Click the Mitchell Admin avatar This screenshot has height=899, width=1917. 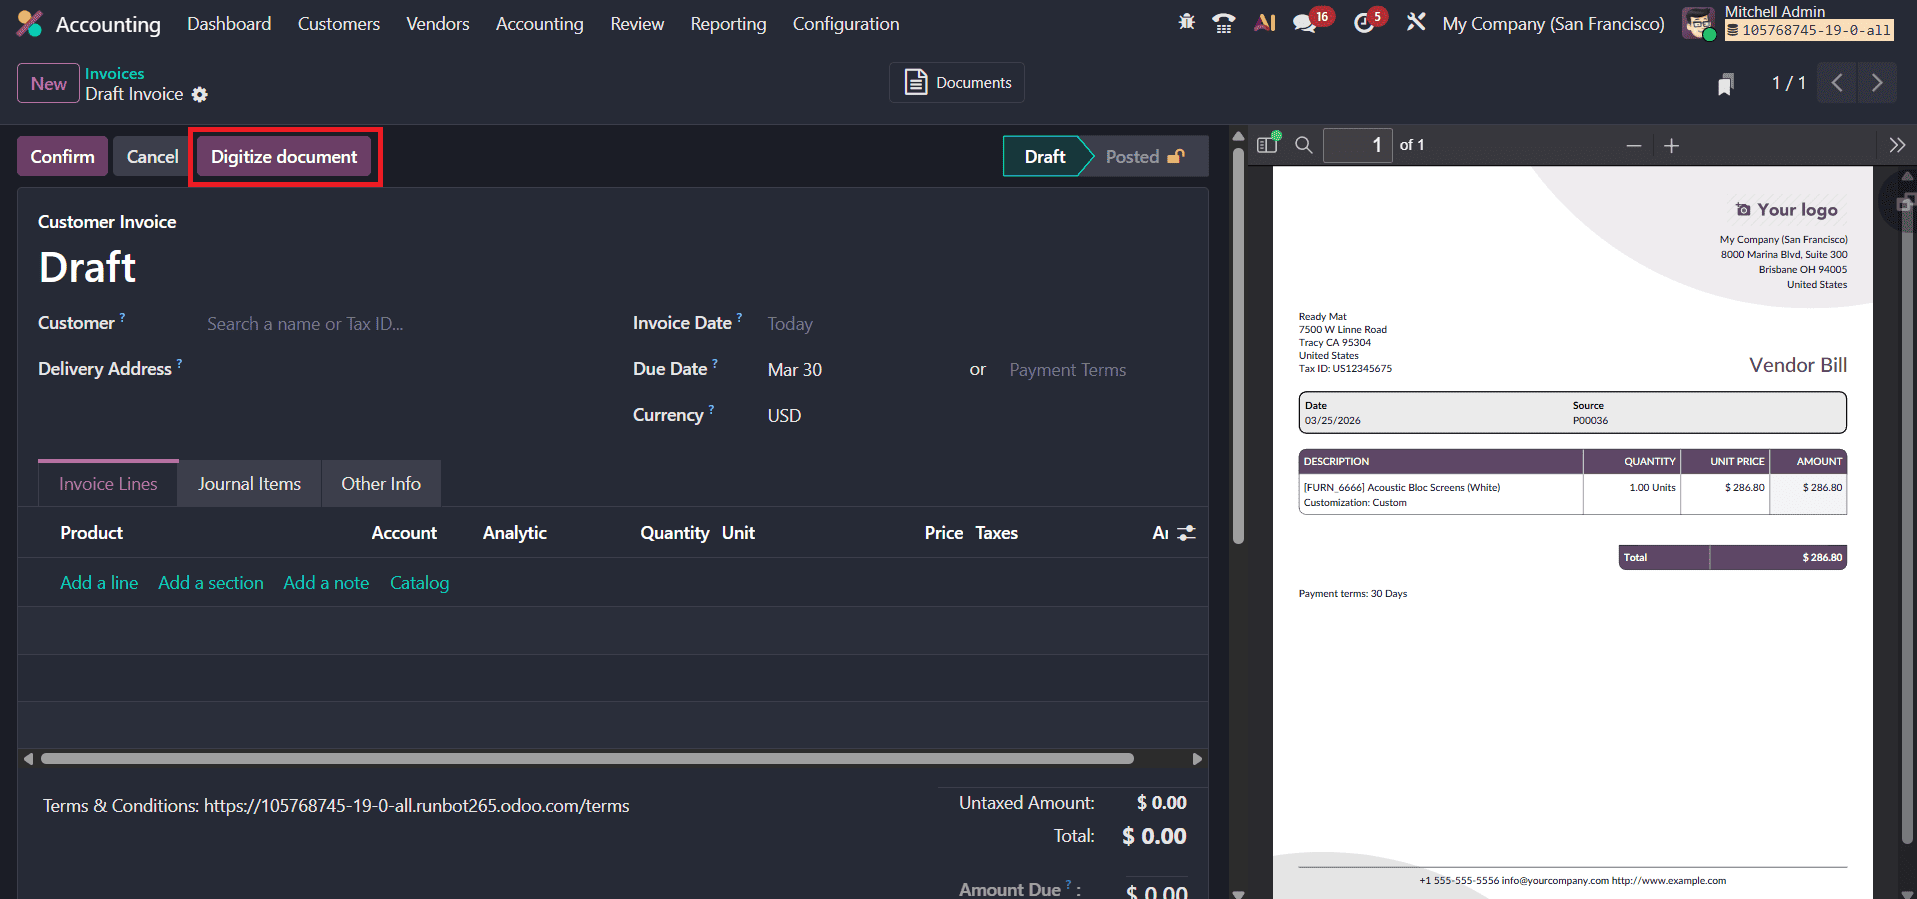point(1698,23)
